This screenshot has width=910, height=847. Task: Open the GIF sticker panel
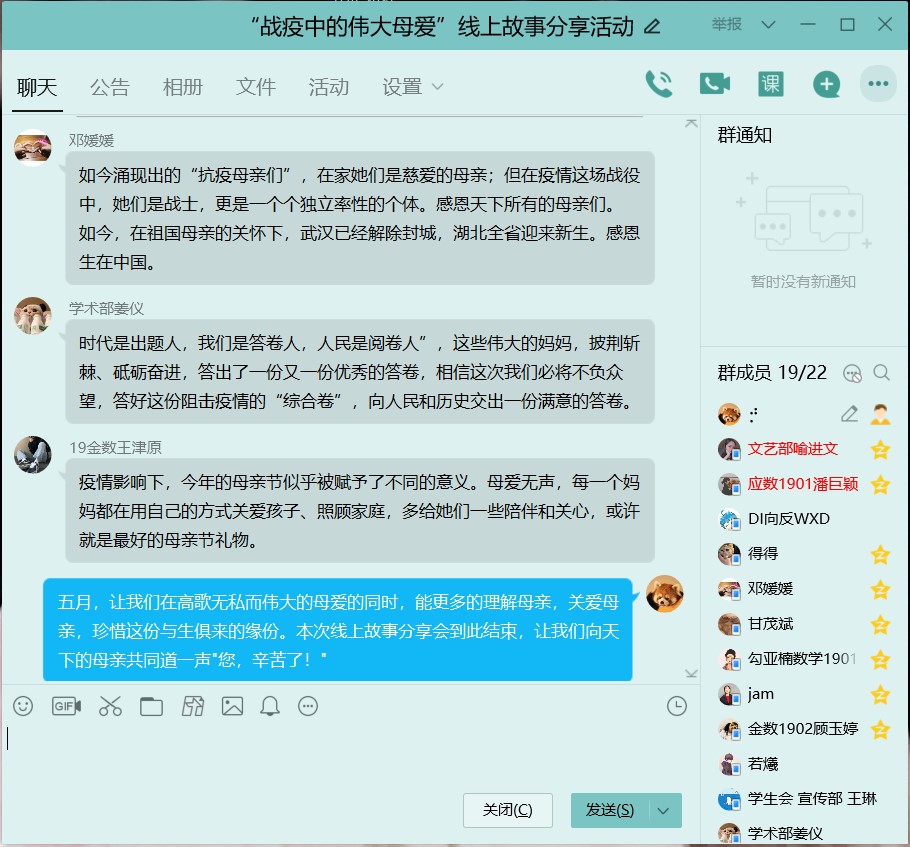coord(66,707)
